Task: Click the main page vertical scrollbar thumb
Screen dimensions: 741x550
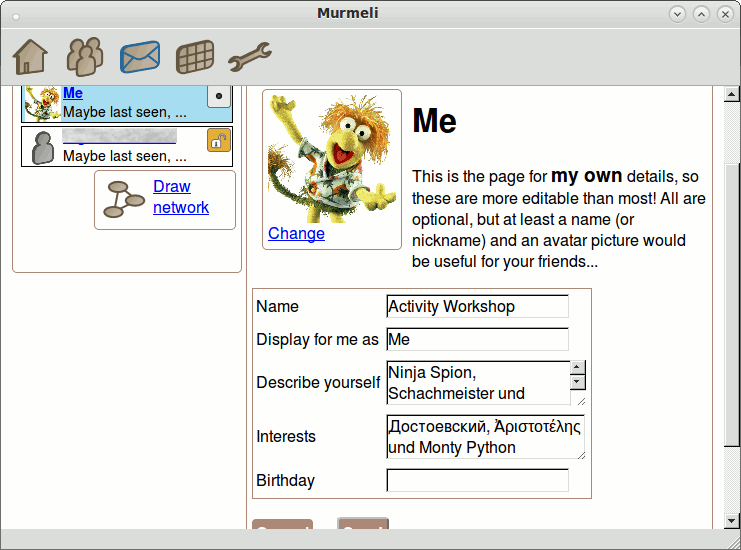Action: [x=732, y=305]
